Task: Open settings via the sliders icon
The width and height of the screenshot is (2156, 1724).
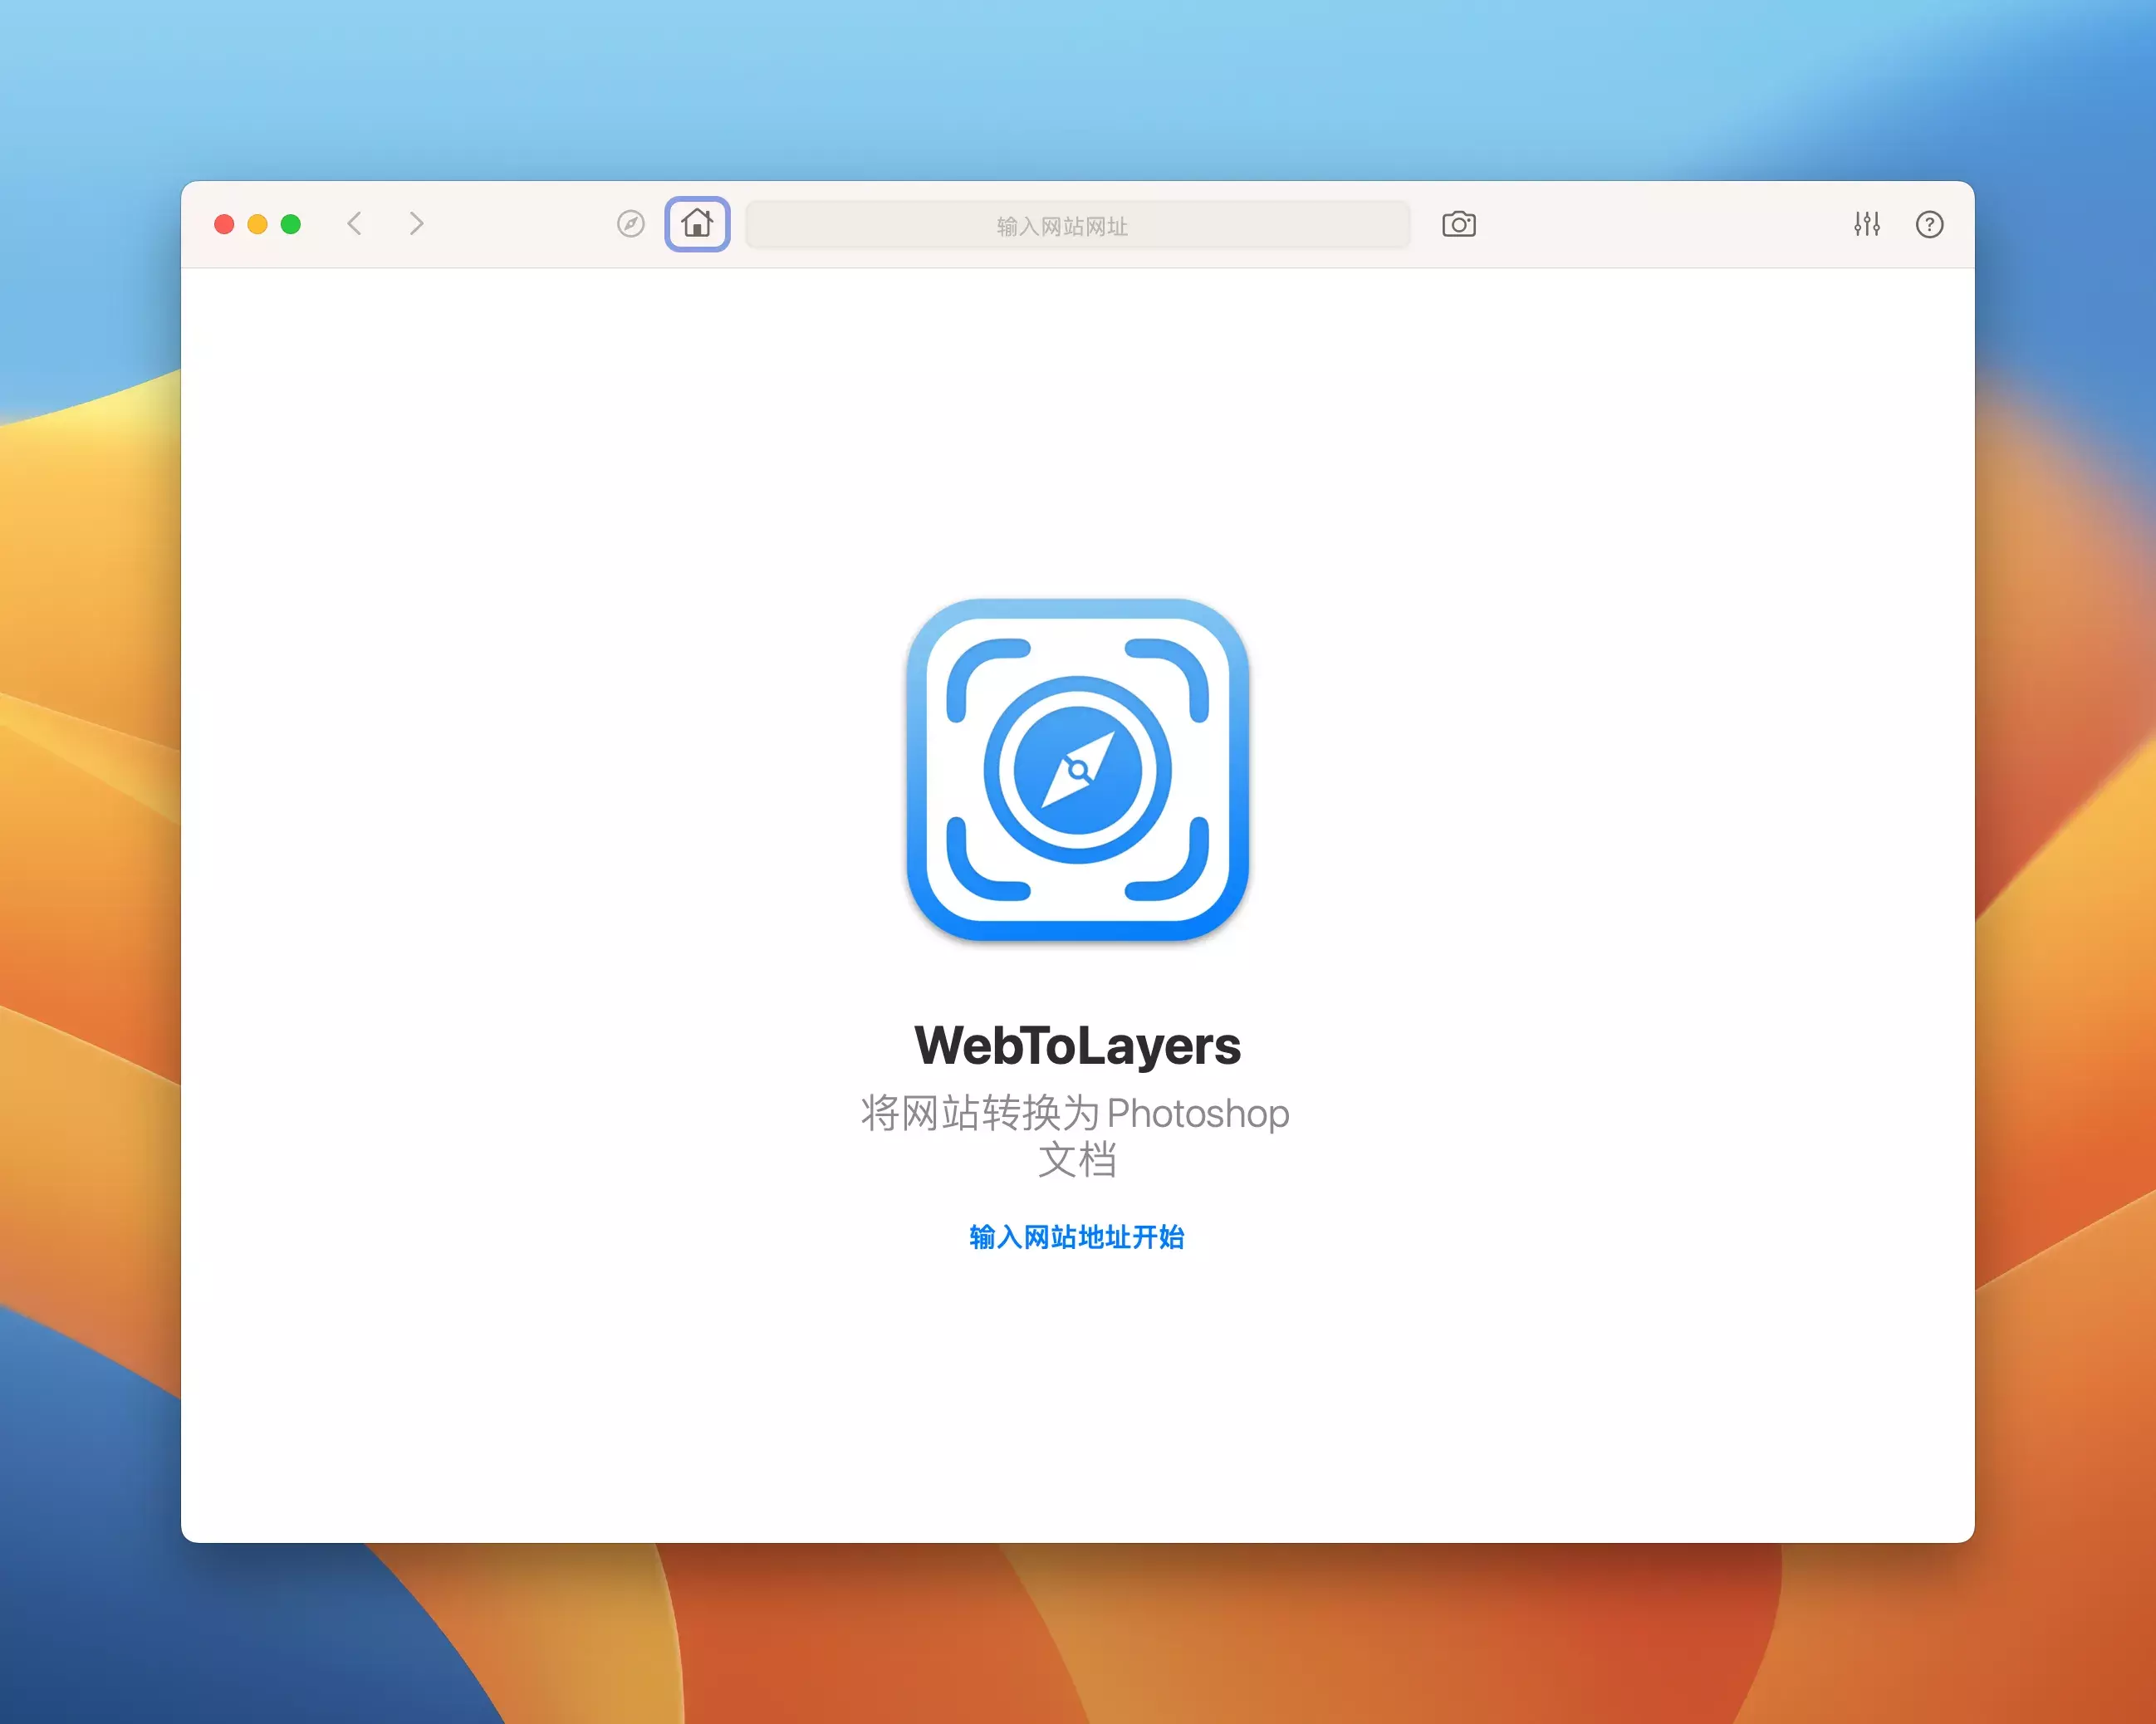Action: click(1866, 224)
